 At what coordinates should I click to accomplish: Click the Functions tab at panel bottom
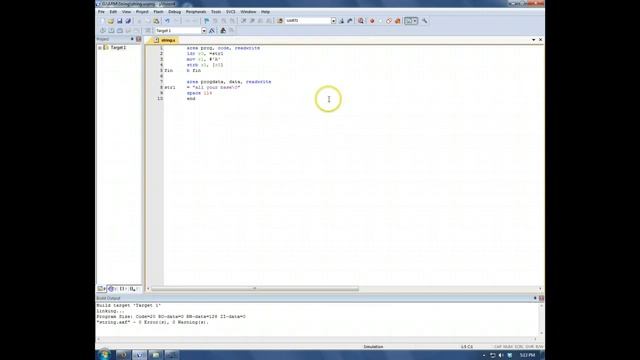click(122, 289)
